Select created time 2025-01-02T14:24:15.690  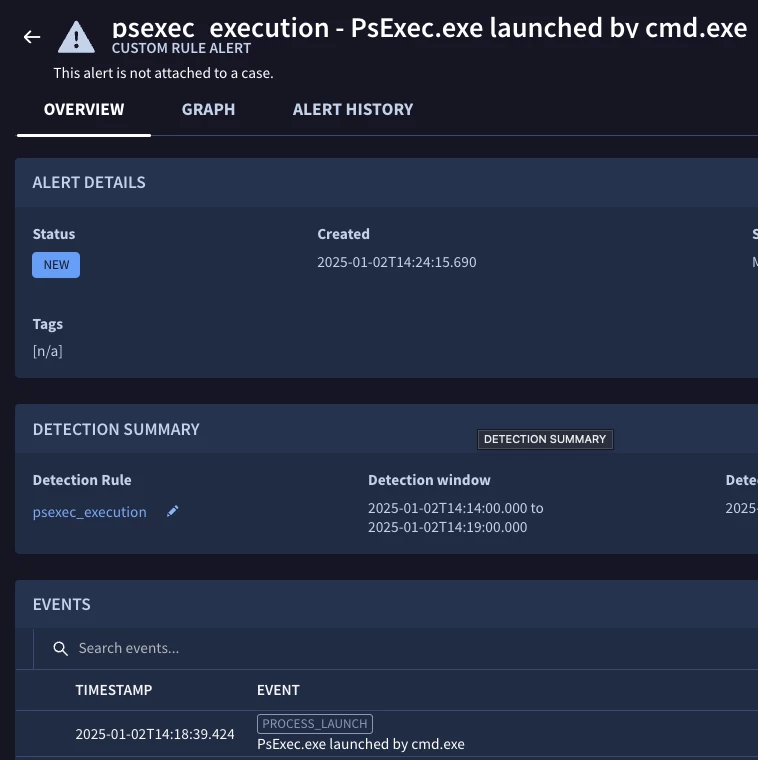pos(397,262)
